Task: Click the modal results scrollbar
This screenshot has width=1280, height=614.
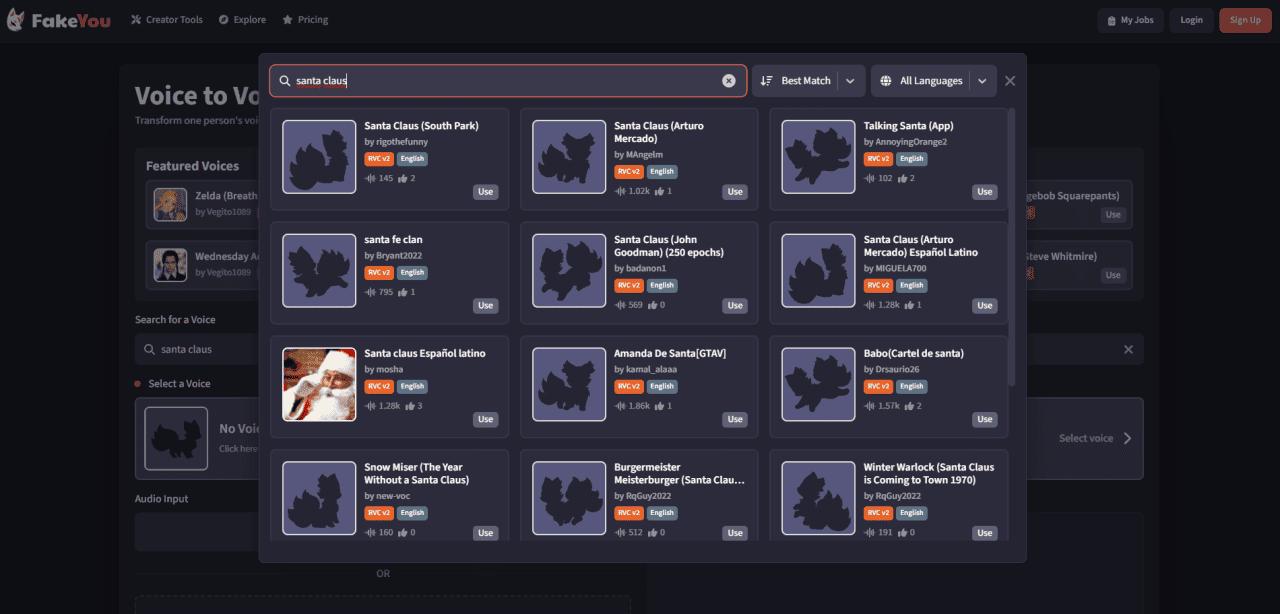Action: click(1012, 247)
